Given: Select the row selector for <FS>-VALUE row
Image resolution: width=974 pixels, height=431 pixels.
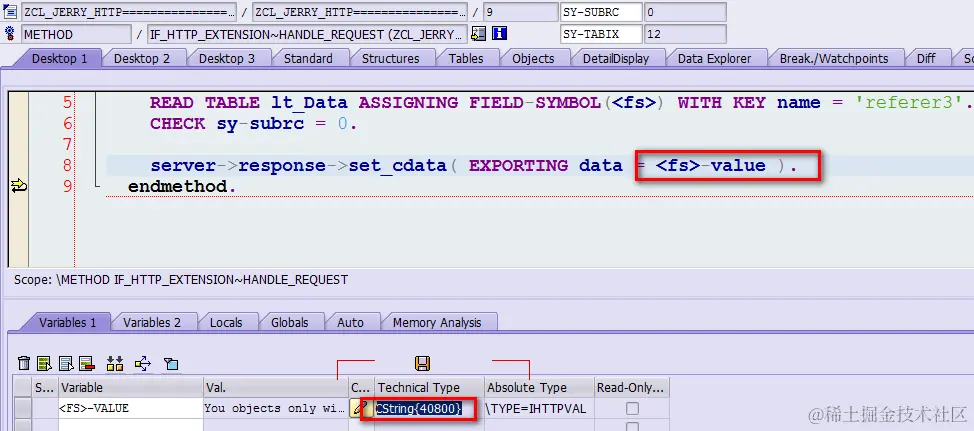Looking at the screenshot, I should coord(23,408).
